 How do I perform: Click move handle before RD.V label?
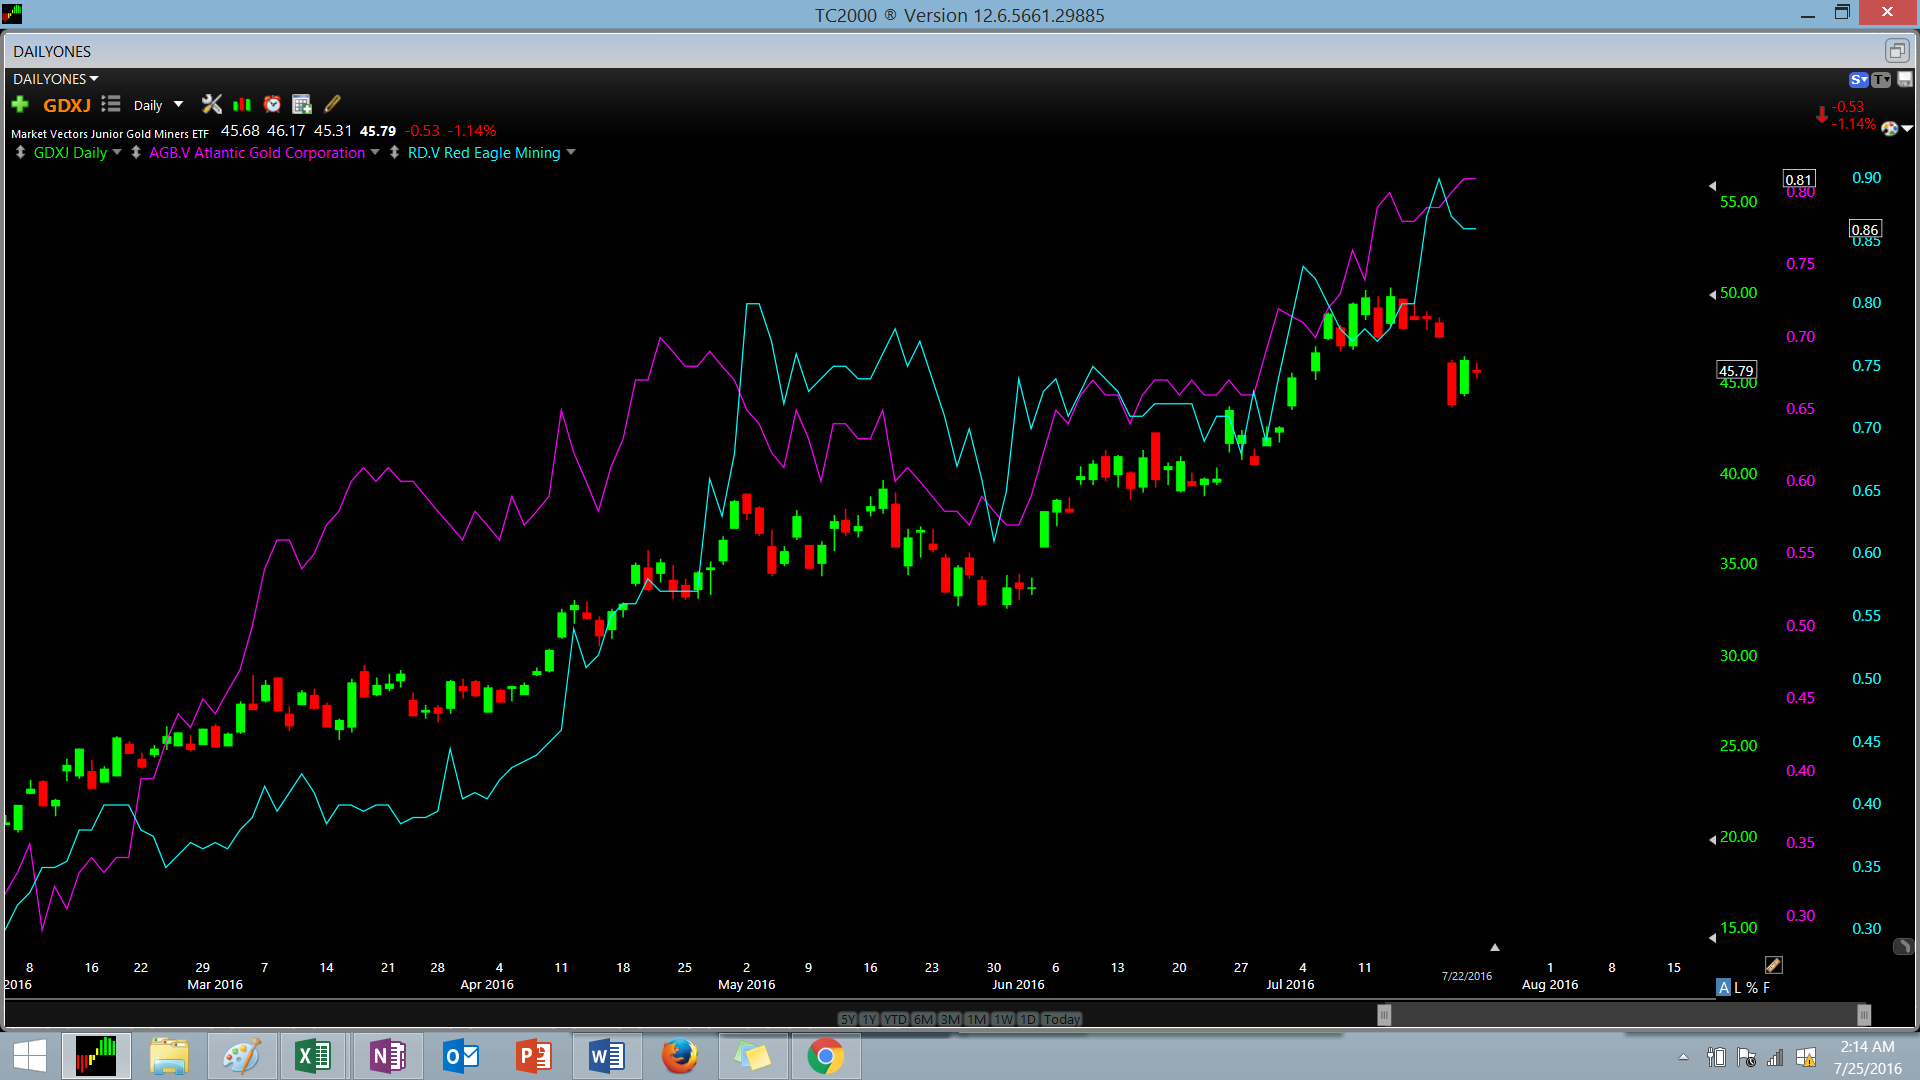point(394,153)
